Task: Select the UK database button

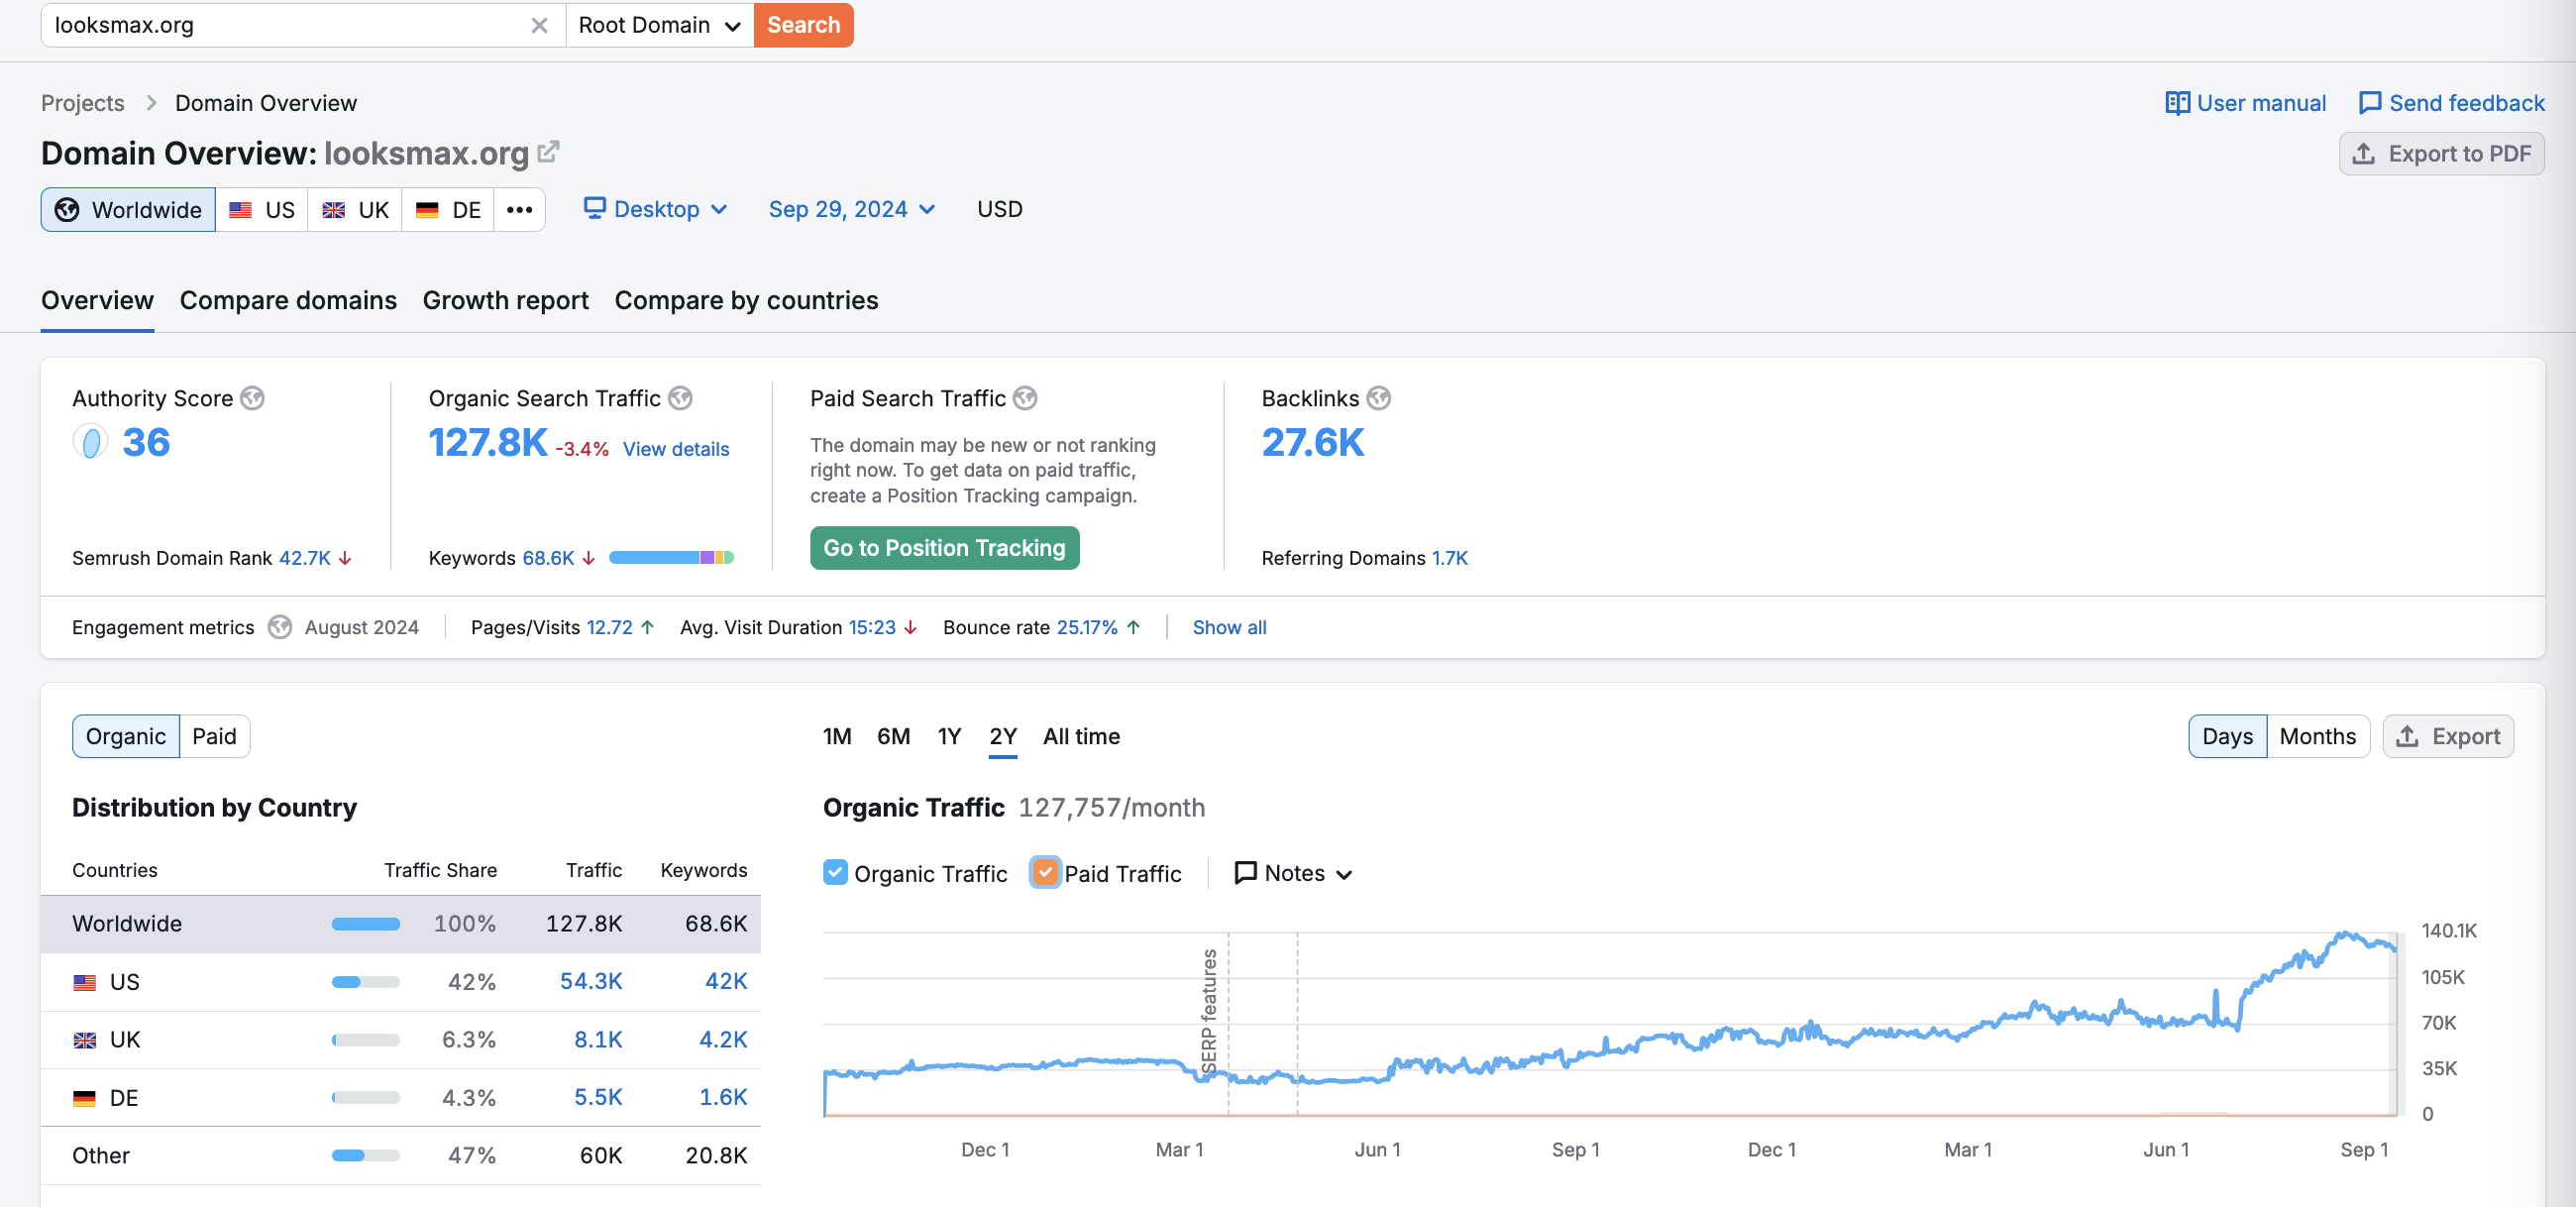Action: pos(355,209)
